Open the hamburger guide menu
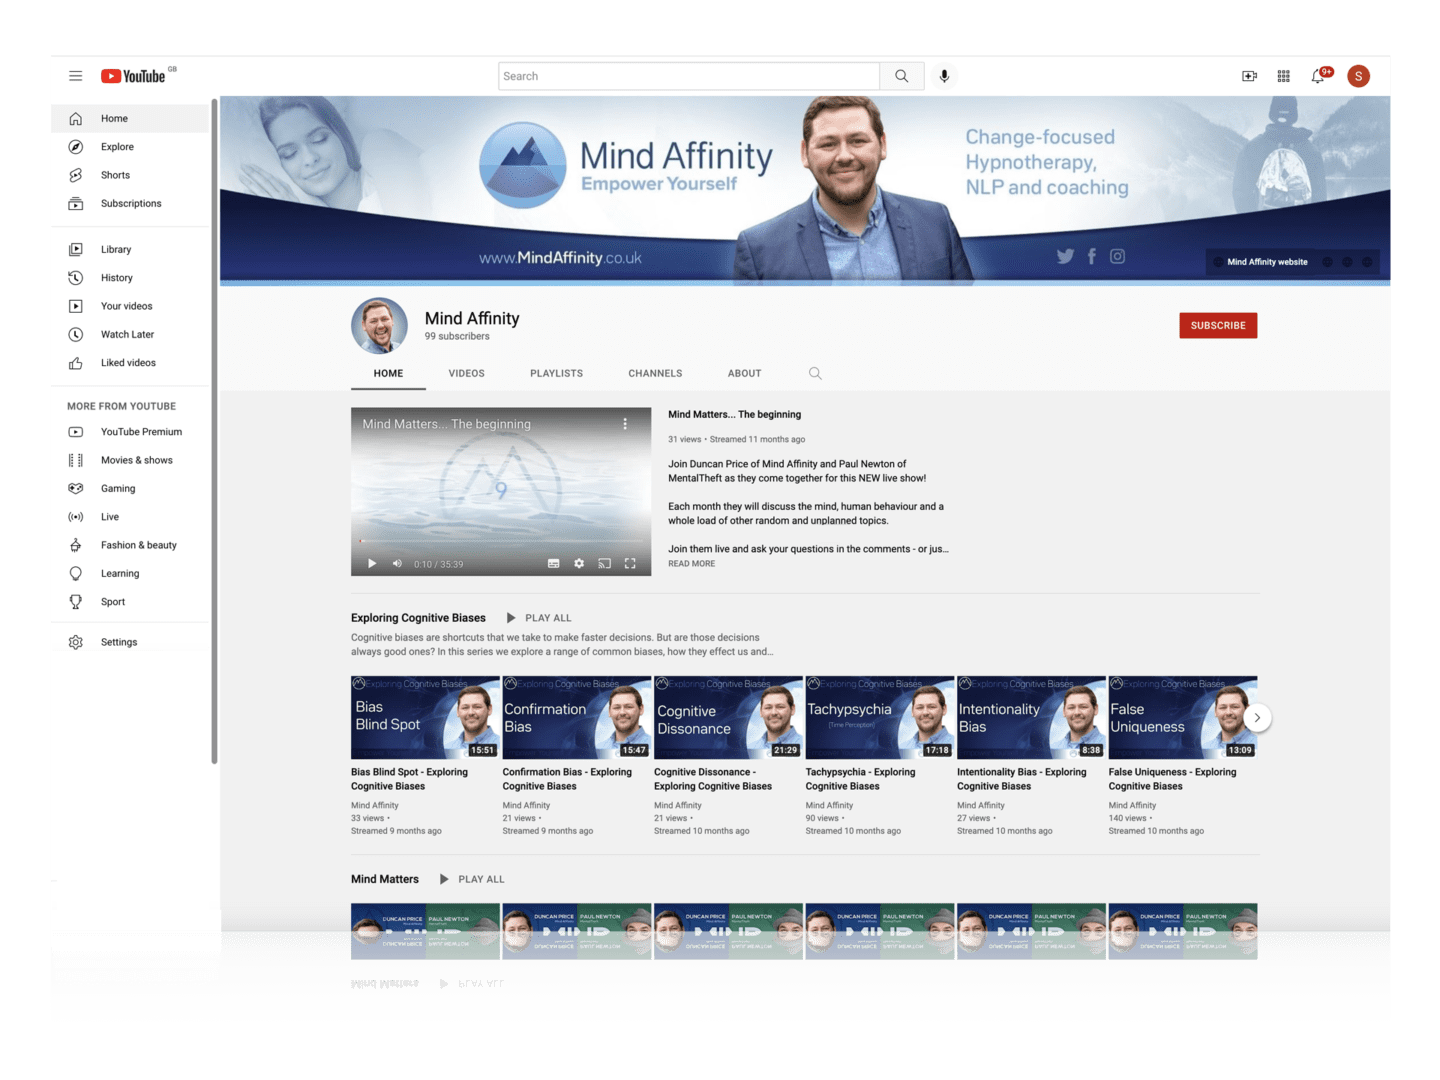Screen dimensions: 1440x1080 (75, 76)
